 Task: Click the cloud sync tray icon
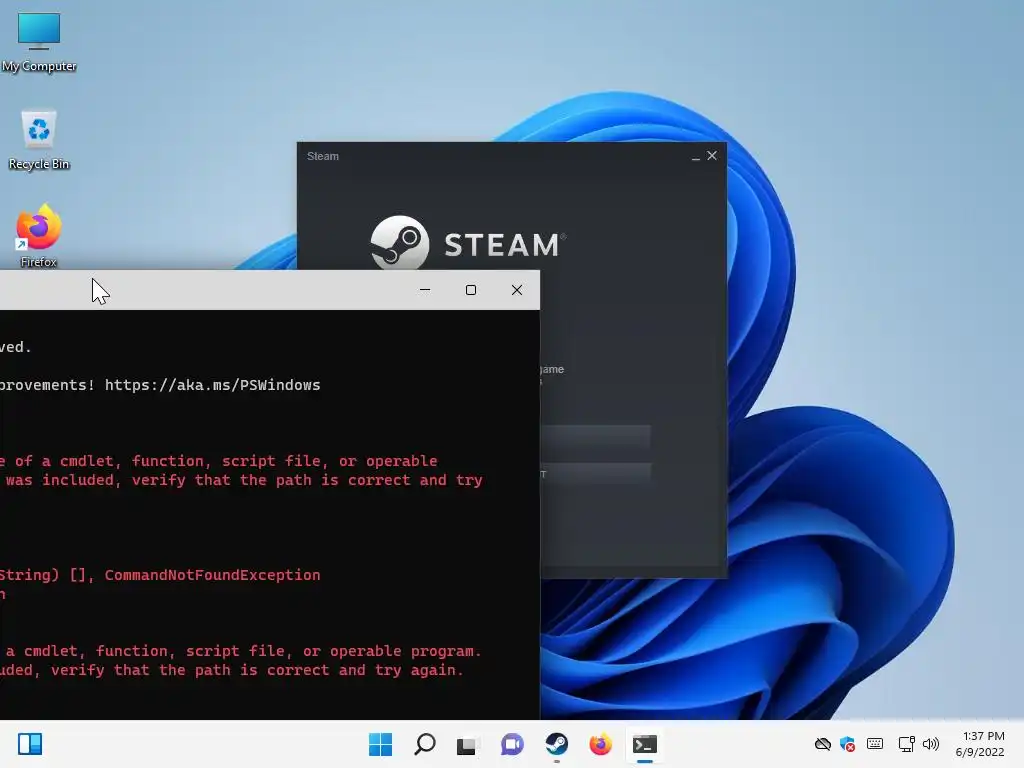tap(823, 744)
